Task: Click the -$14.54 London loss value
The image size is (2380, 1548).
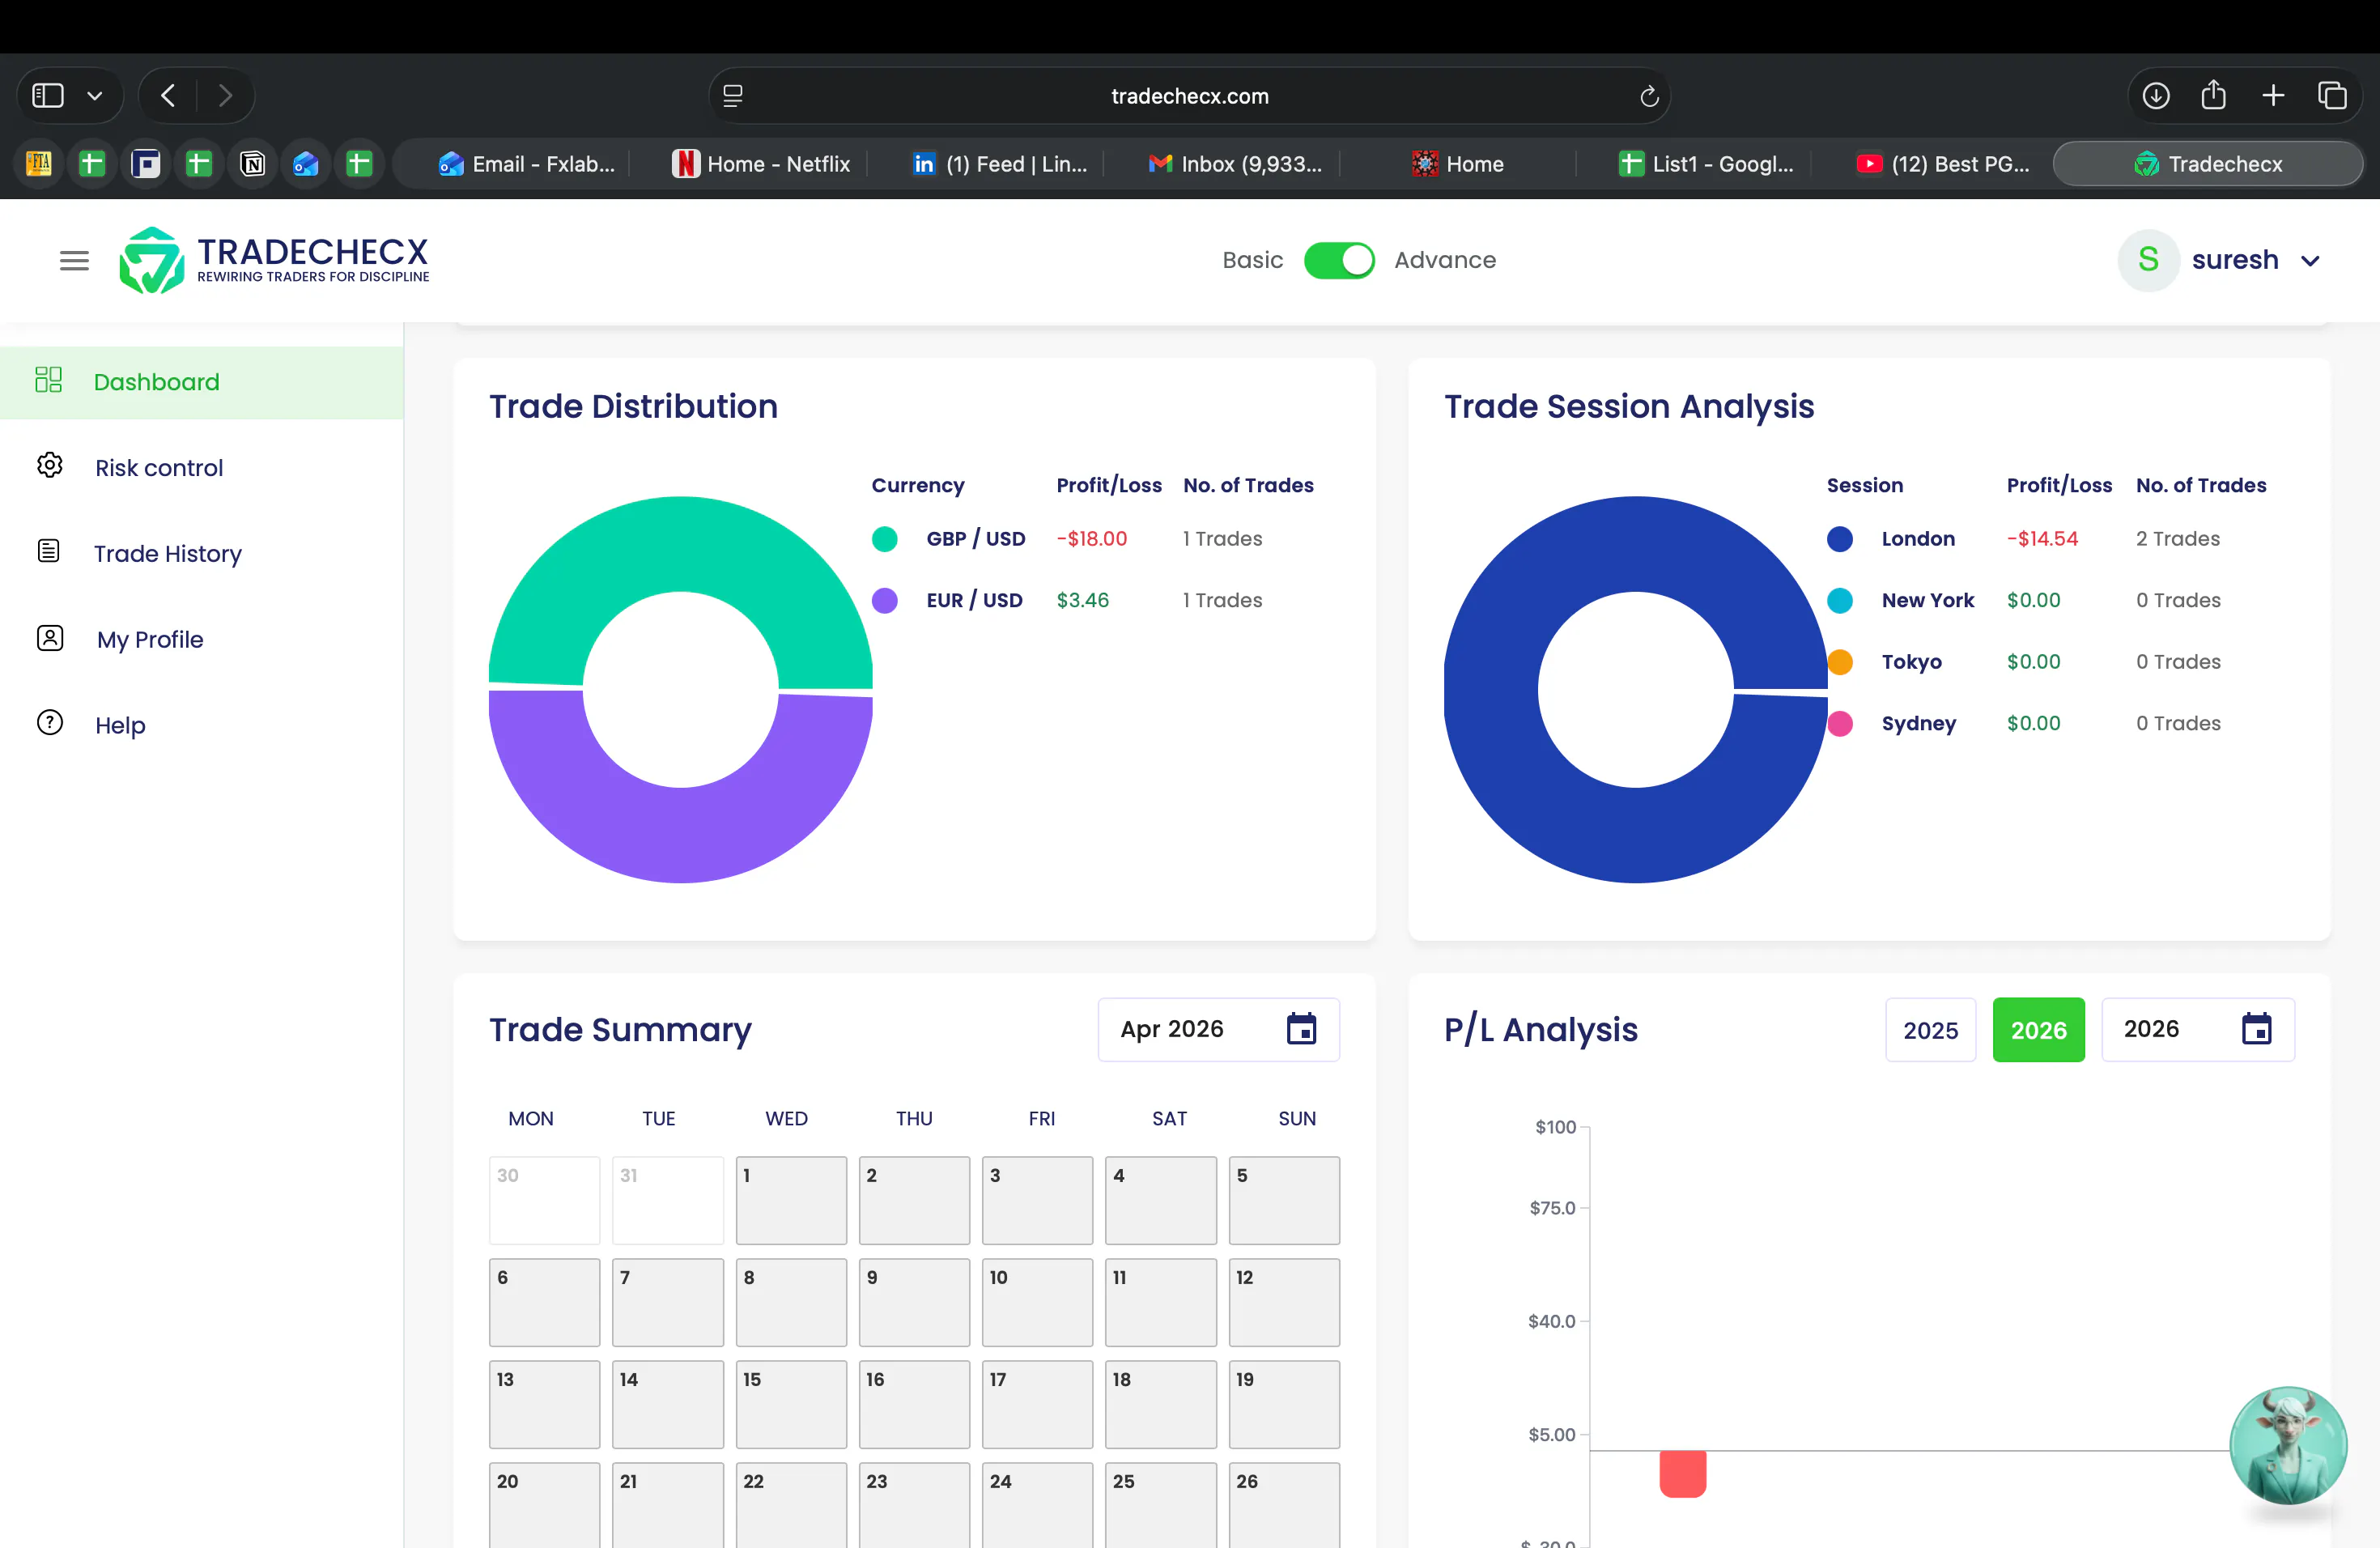Action: 2043,539
